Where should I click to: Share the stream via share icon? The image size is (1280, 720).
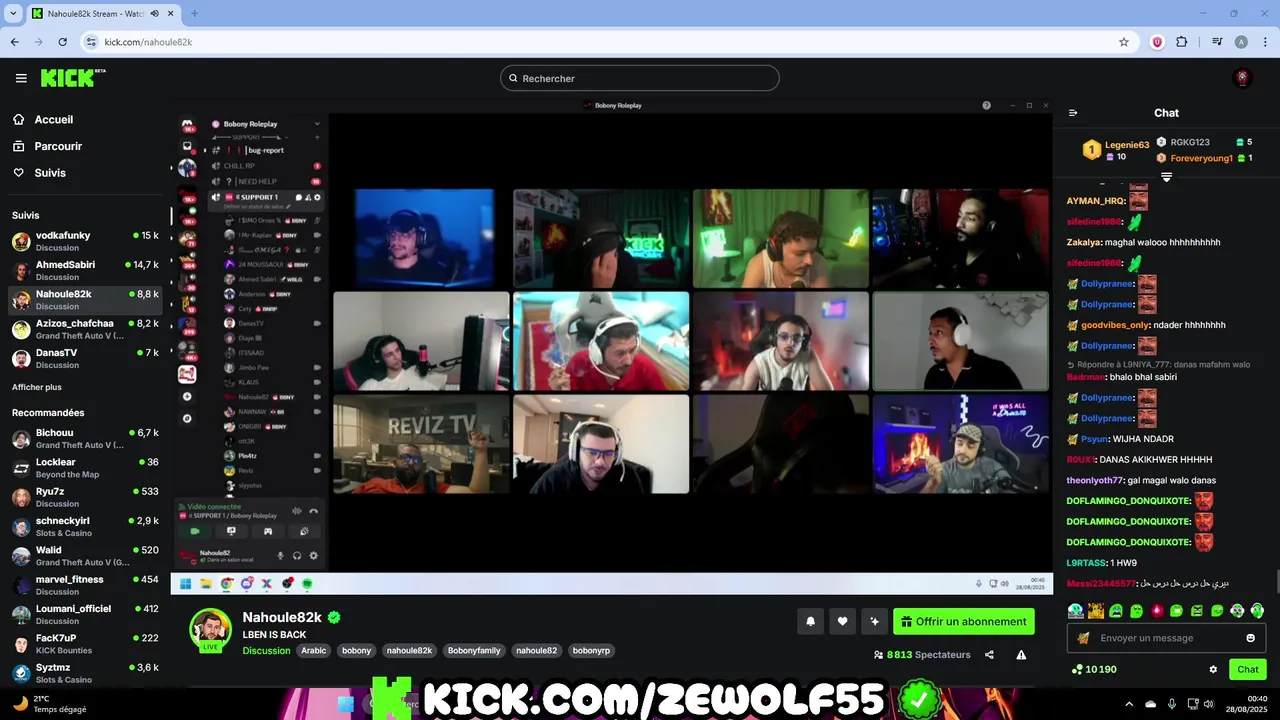pos(989,655)
